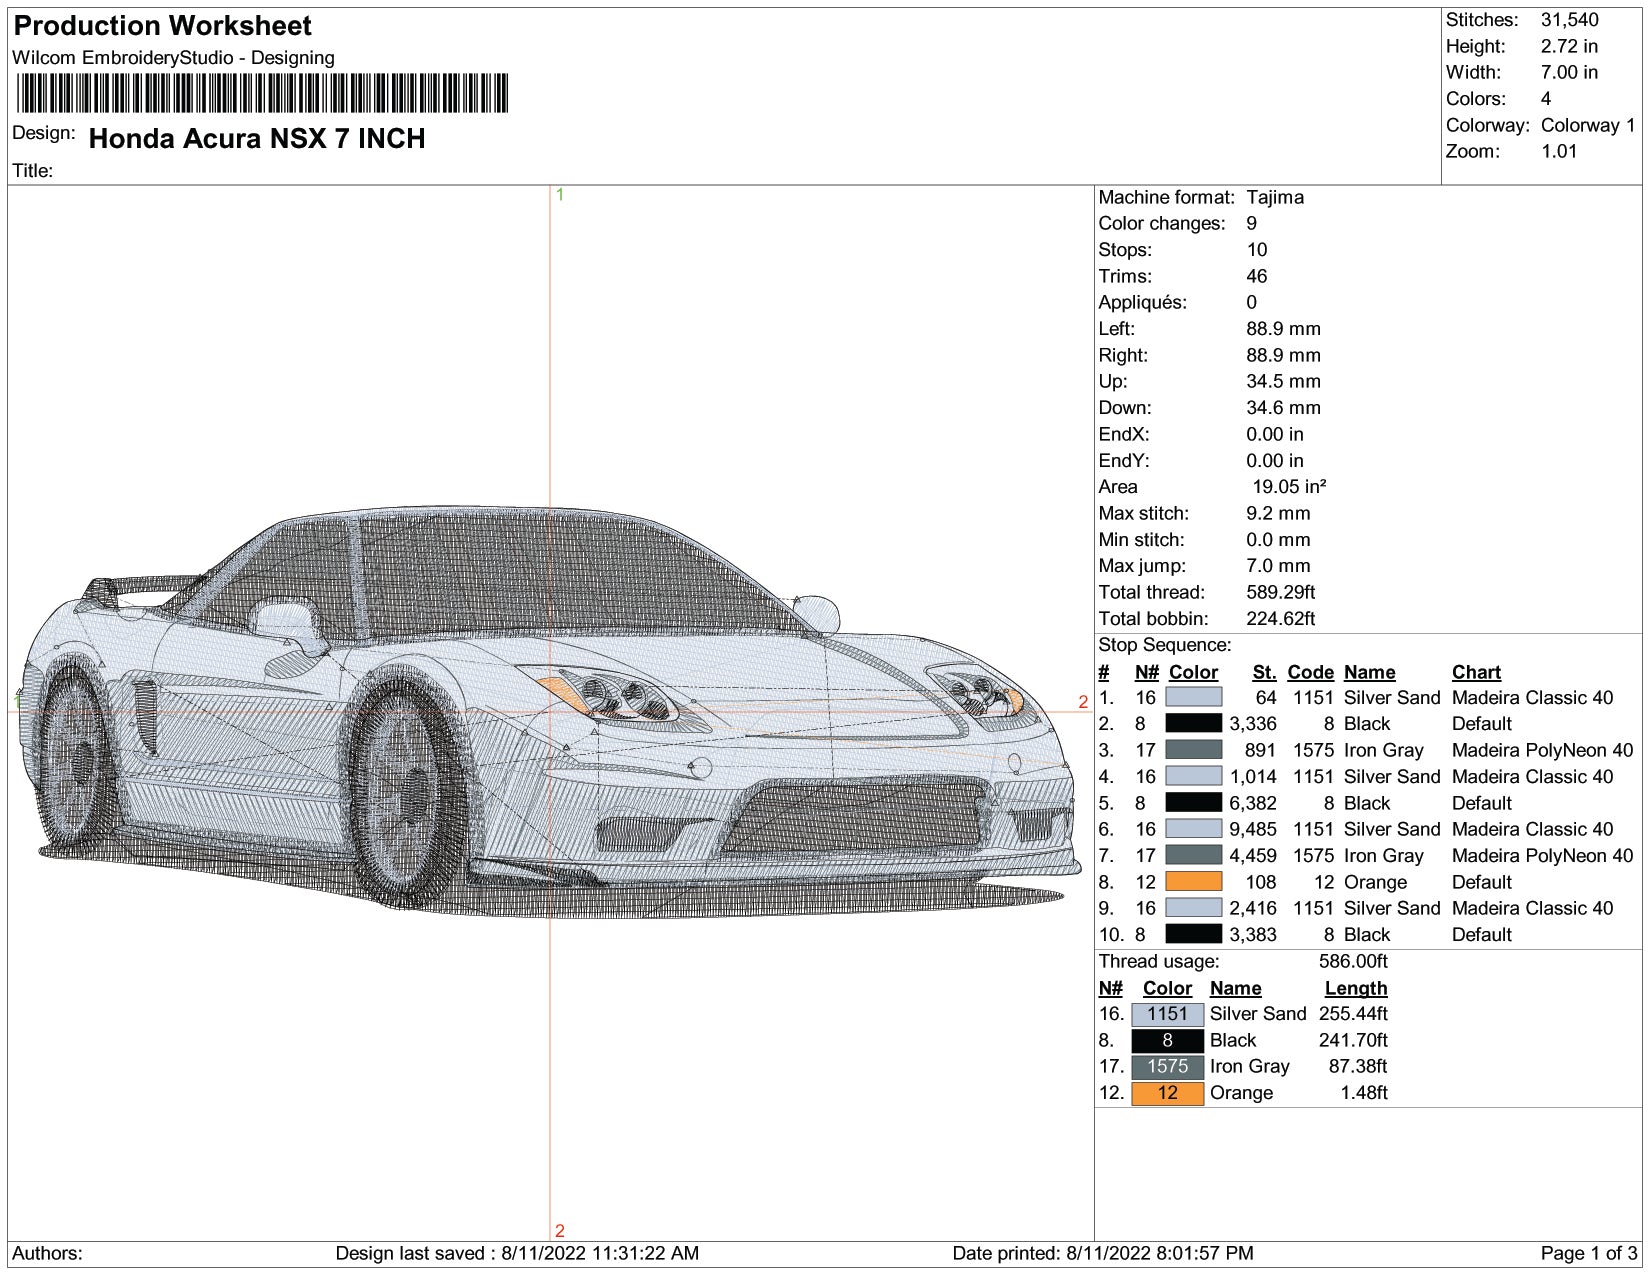Click the Zoom value 1.01
1650x1275 pixels.
(x=1559, y=151)
